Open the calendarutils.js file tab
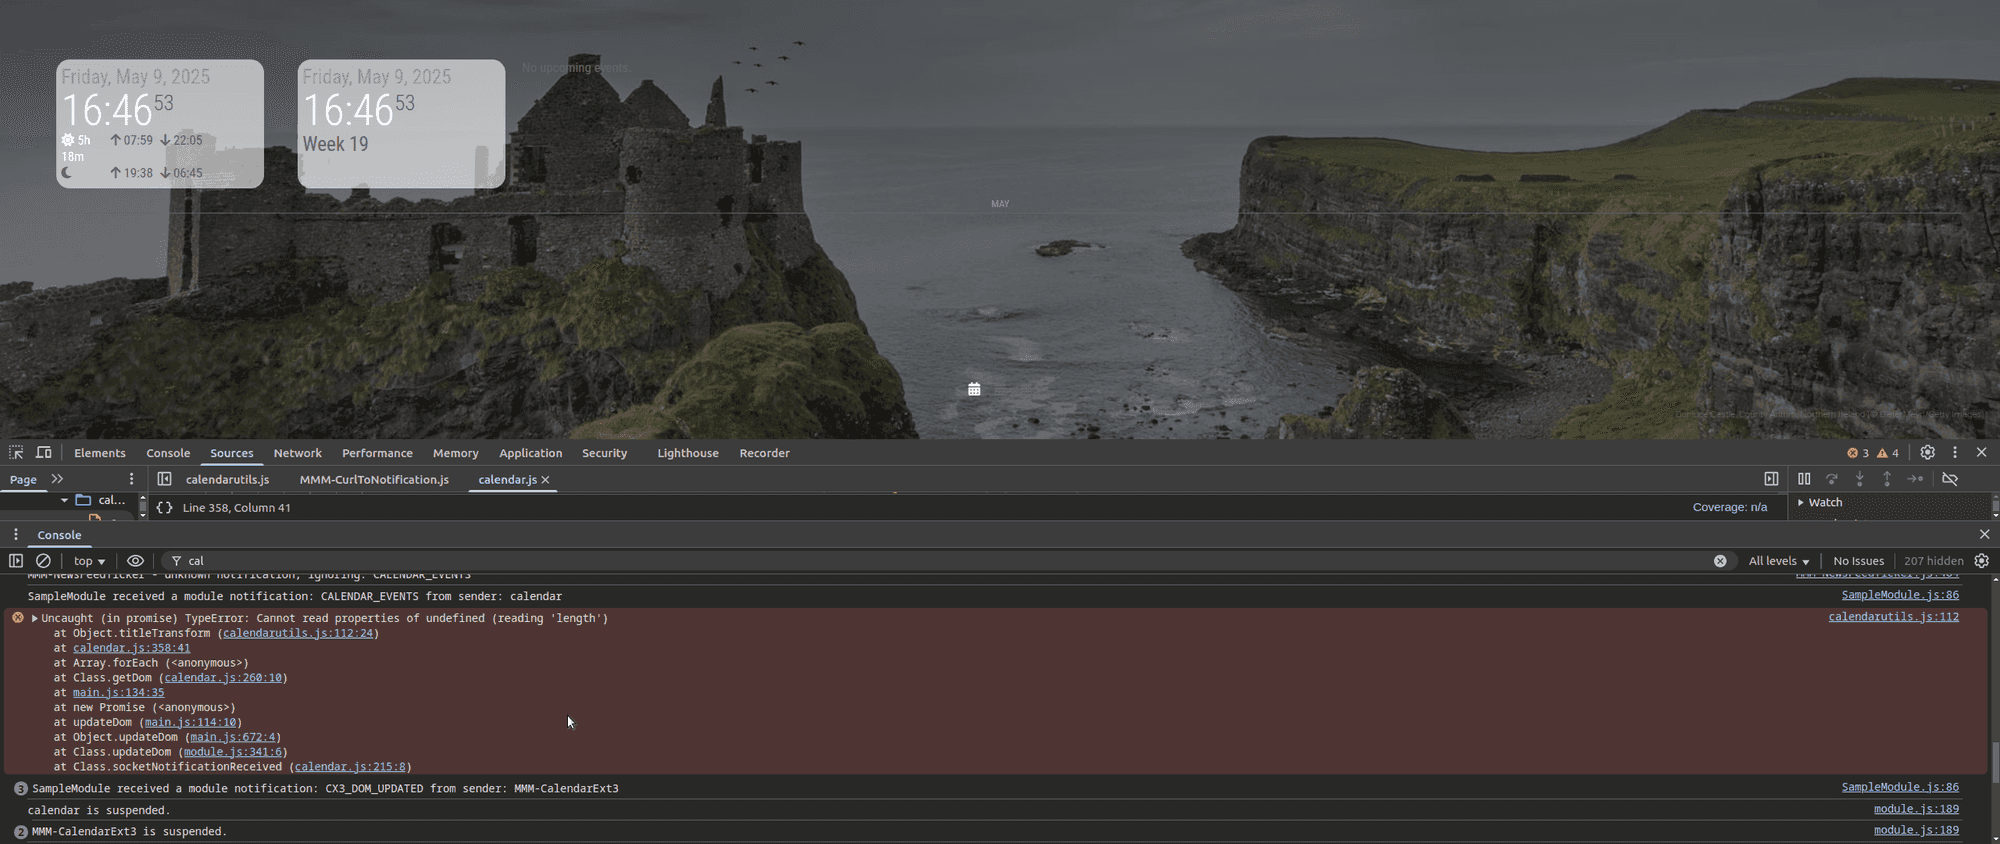2000x844 pixels. click(227, 480)
